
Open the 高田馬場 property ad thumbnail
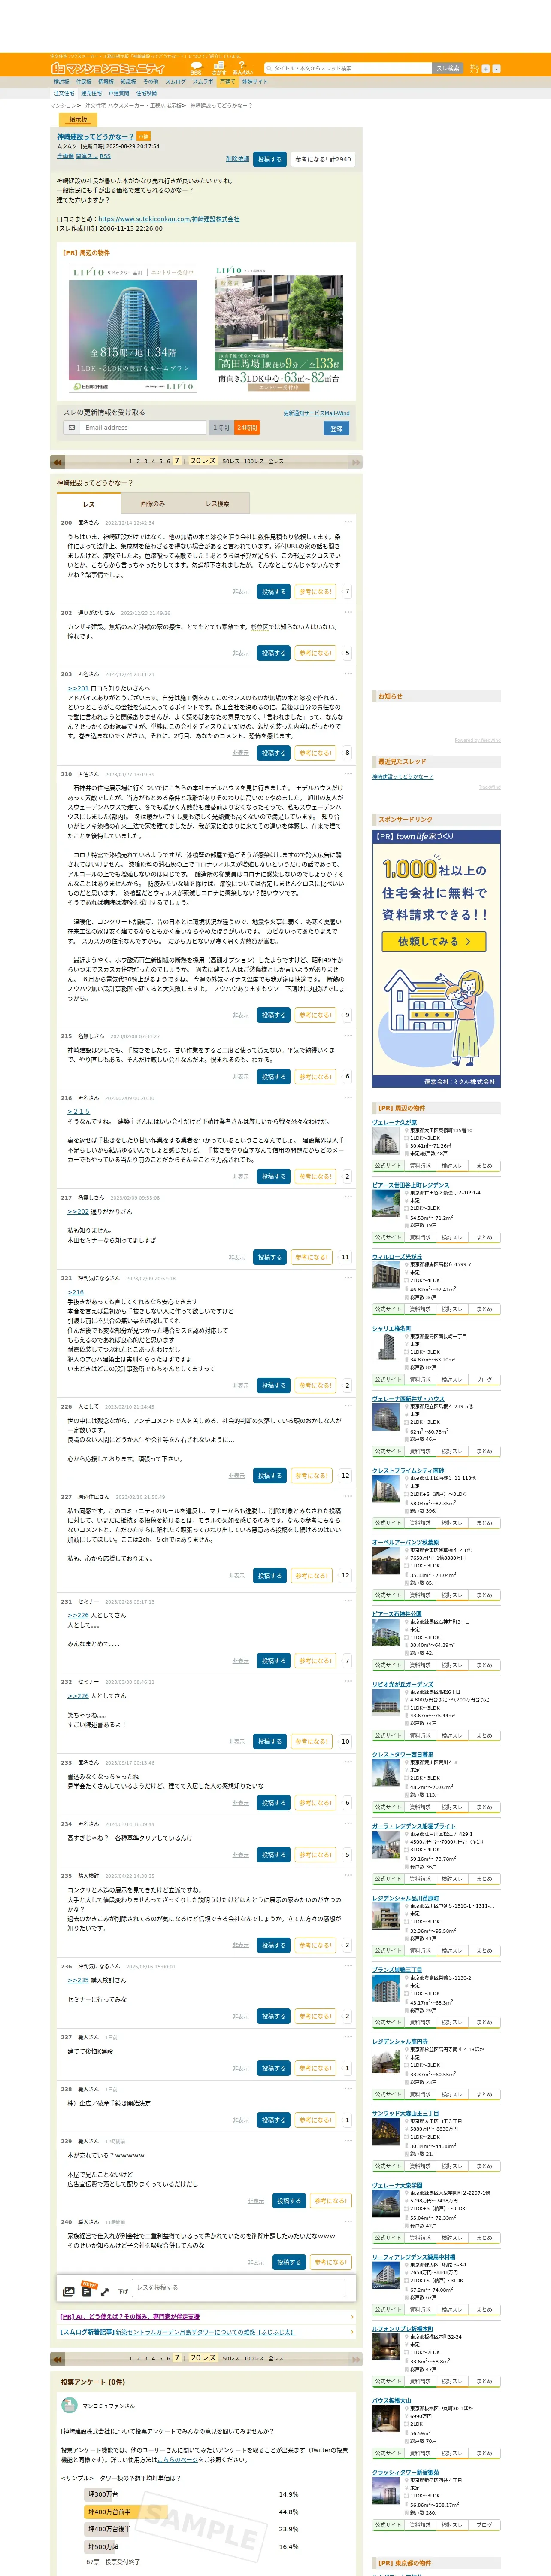click(279, 328)
